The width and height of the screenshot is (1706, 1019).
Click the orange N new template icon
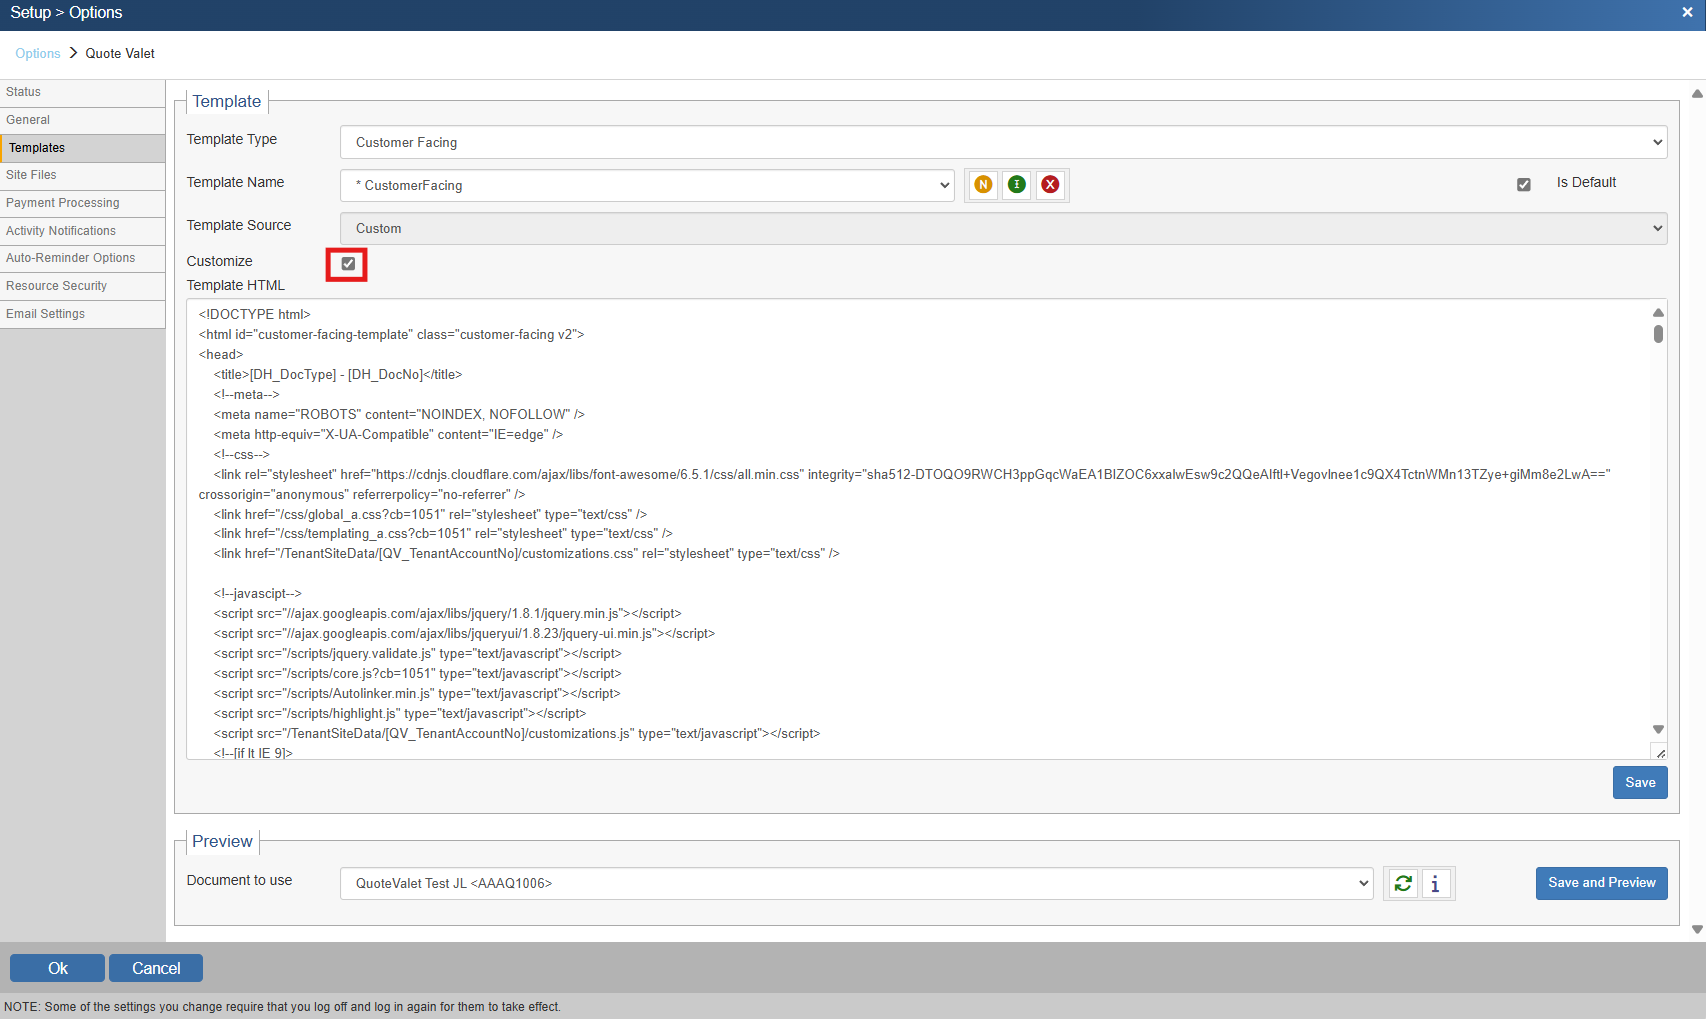(x=983, y=185)
